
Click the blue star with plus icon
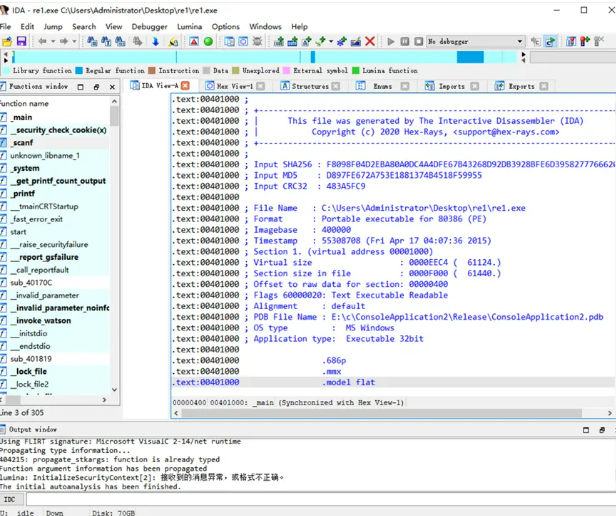341,41
